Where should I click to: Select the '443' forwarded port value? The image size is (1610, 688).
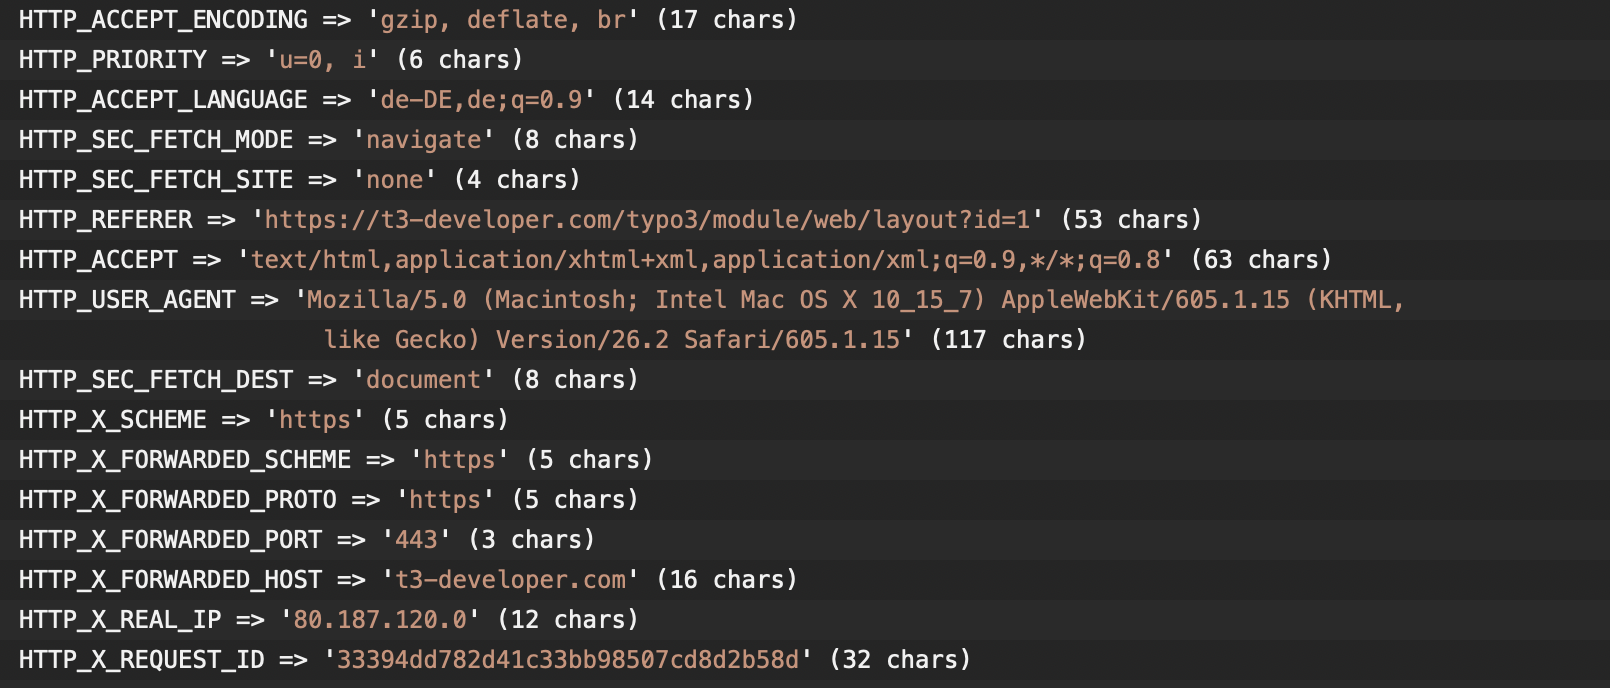coord(416,540)
